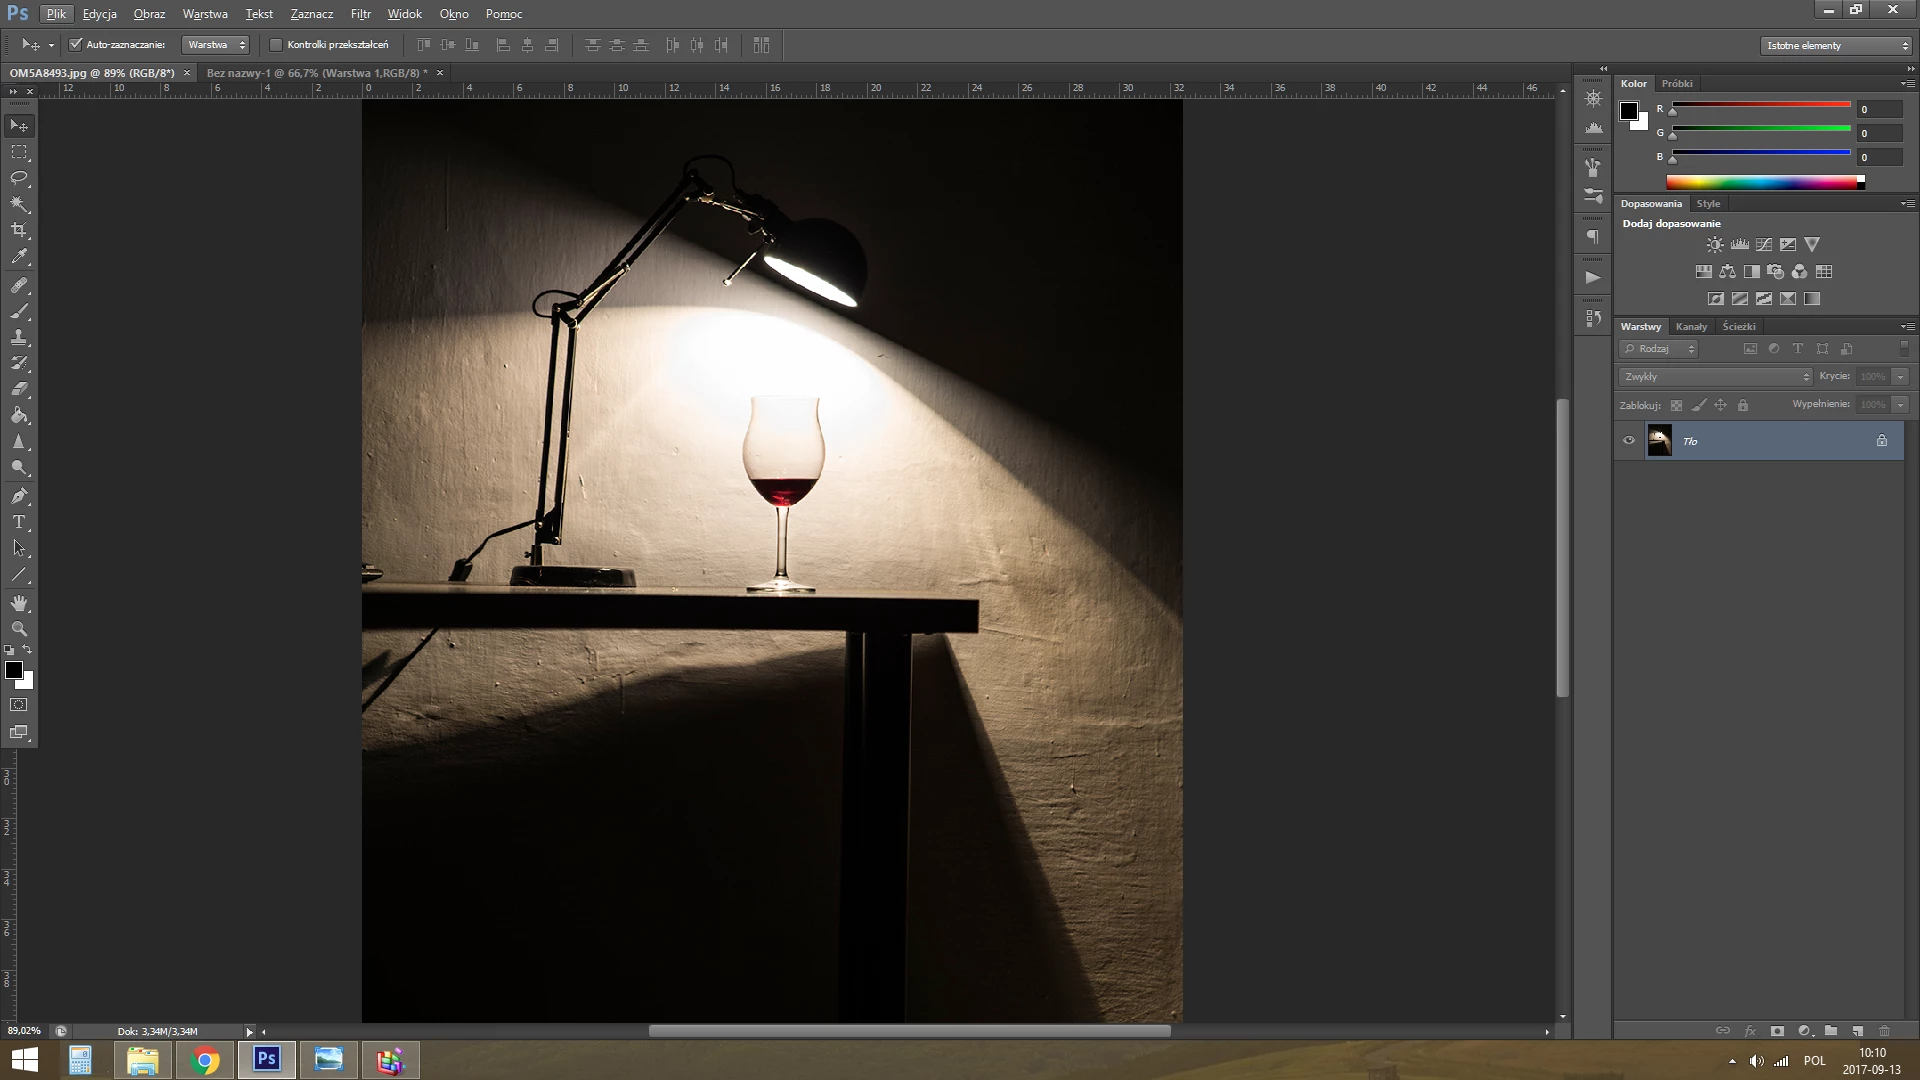This screenshot has height=1080, width=1920.
Task: Expand the Istotne elementy workspace dropdown
Action: 1836,45
